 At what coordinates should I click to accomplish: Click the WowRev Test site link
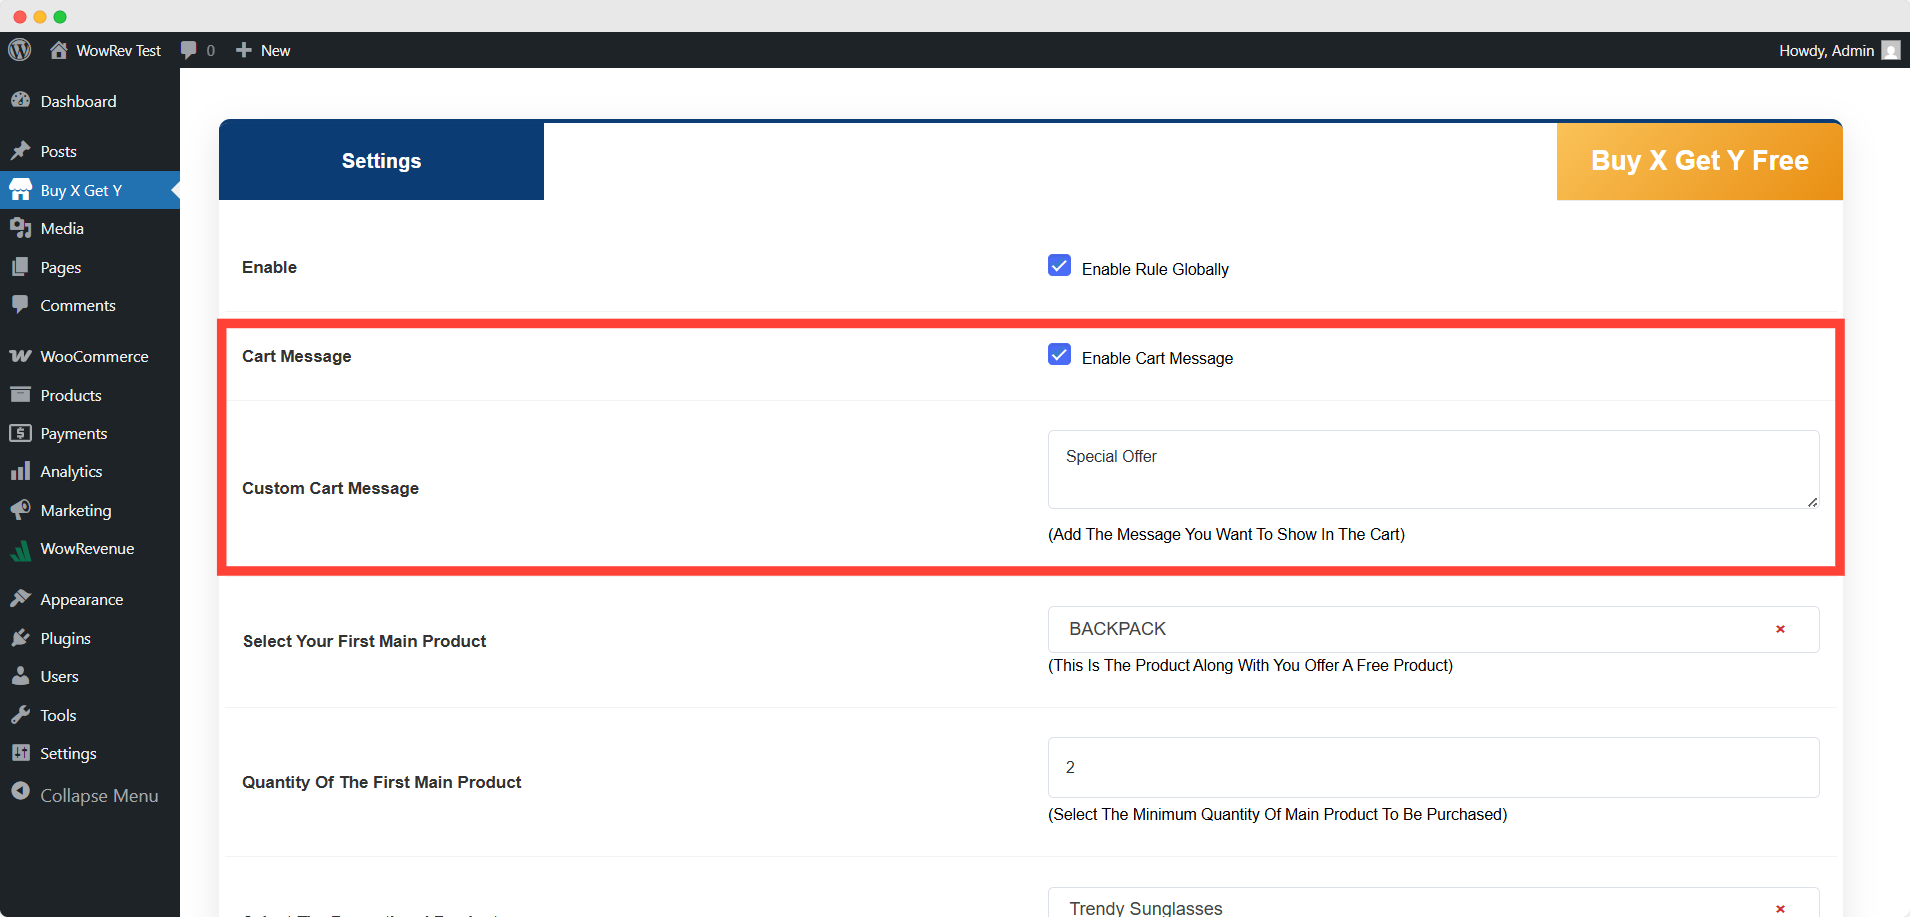118,50
